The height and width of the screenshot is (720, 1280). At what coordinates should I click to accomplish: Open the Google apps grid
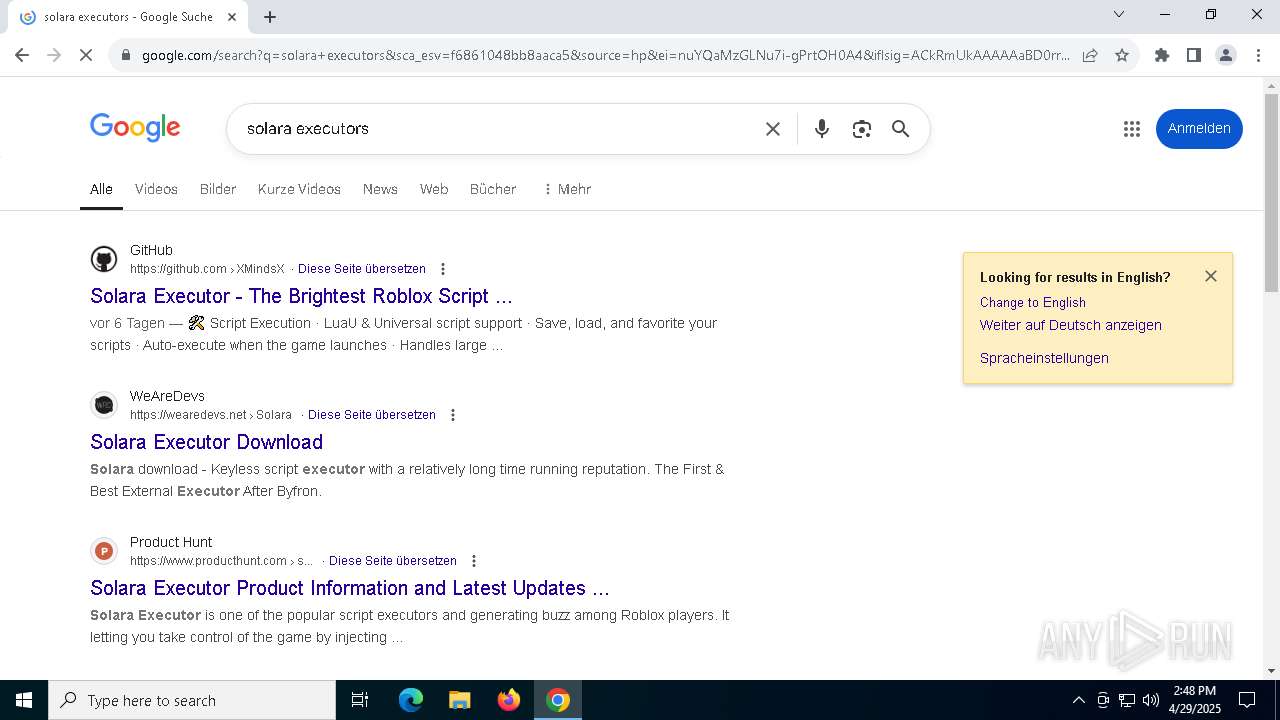point(1132,129)
